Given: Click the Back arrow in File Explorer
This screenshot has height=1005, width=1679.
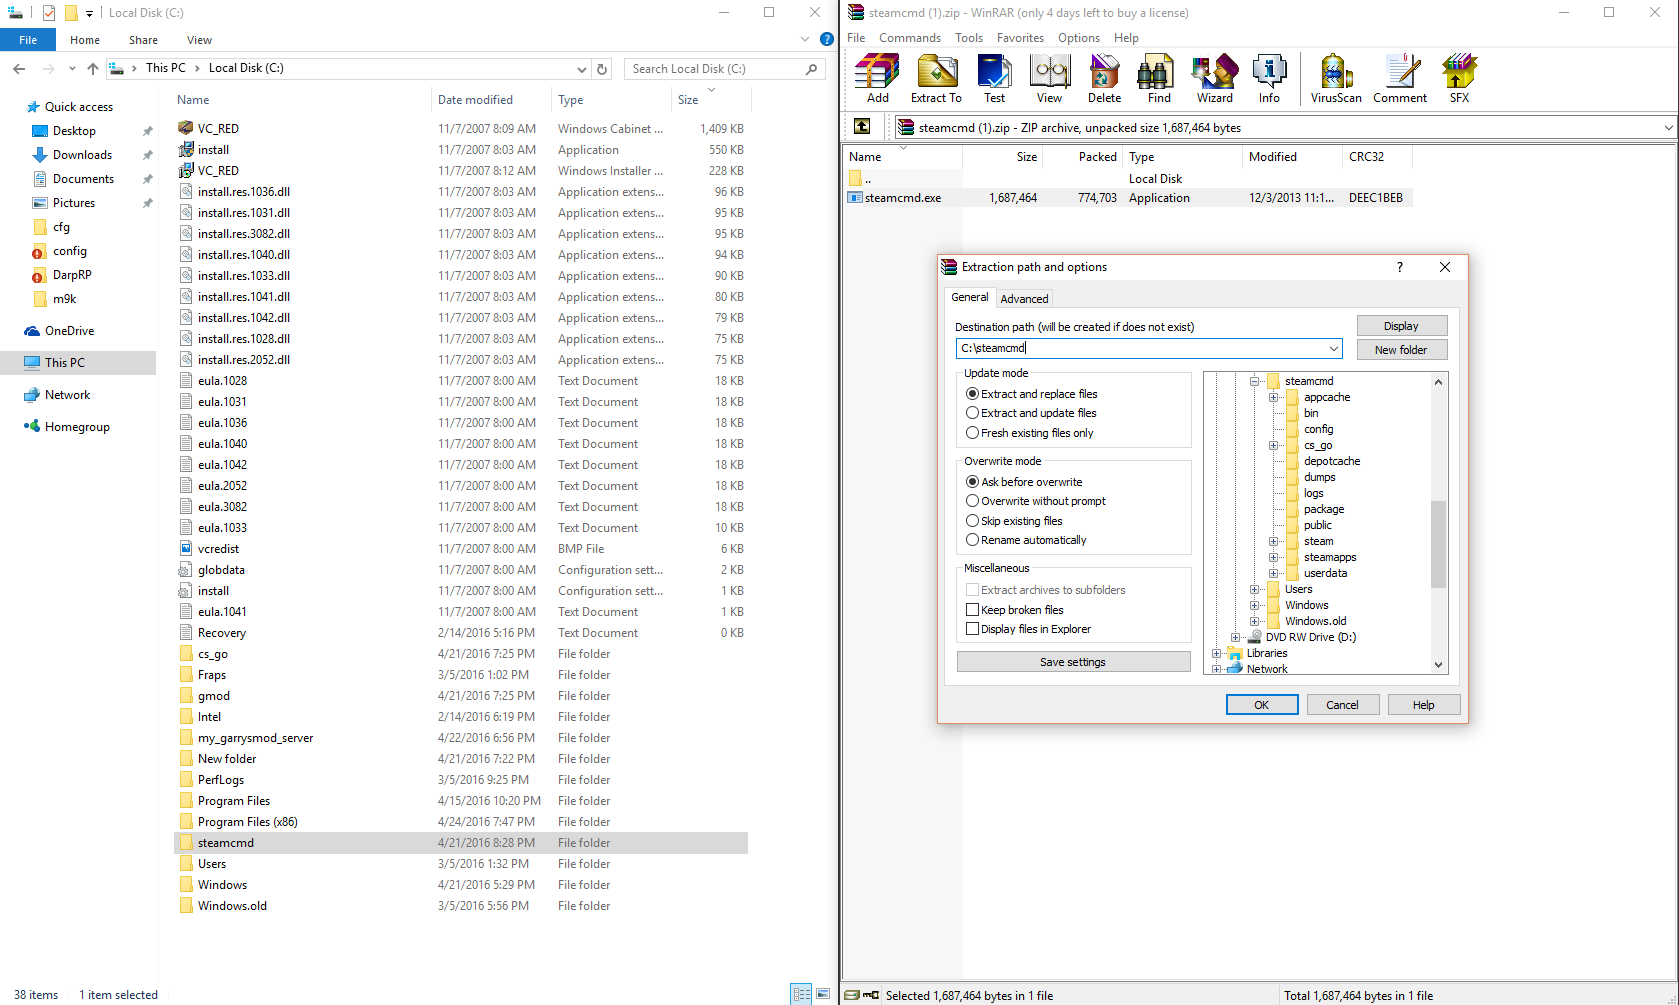Looking at the screenshot, I should coord(19,69).
